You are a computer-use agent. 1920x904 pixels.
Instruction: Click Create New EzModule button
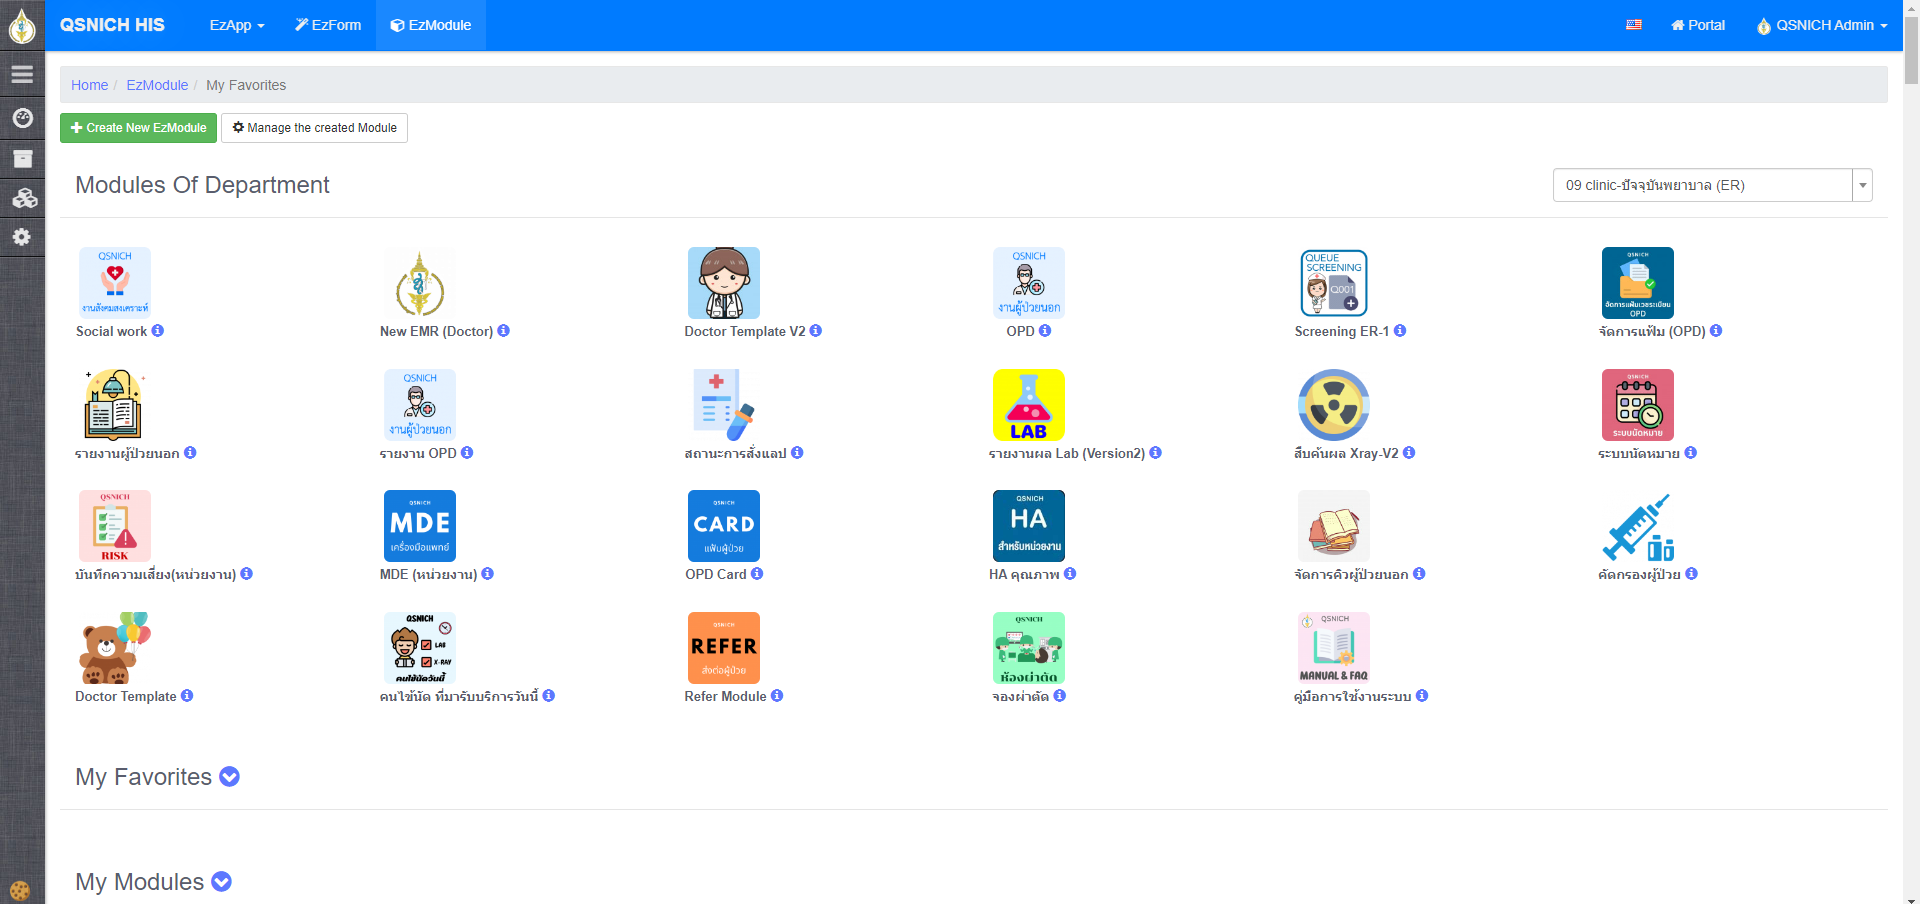(138, 128)
